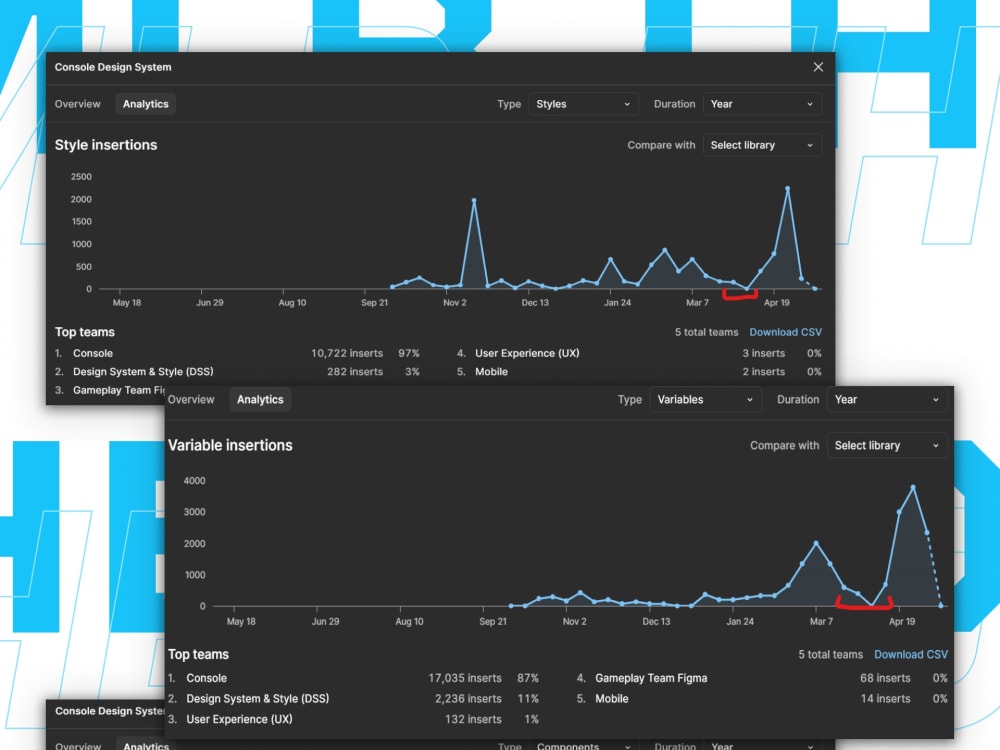
Task: Select Design System & Style (DSS) 282 inserts row
Action: [237, 372]
